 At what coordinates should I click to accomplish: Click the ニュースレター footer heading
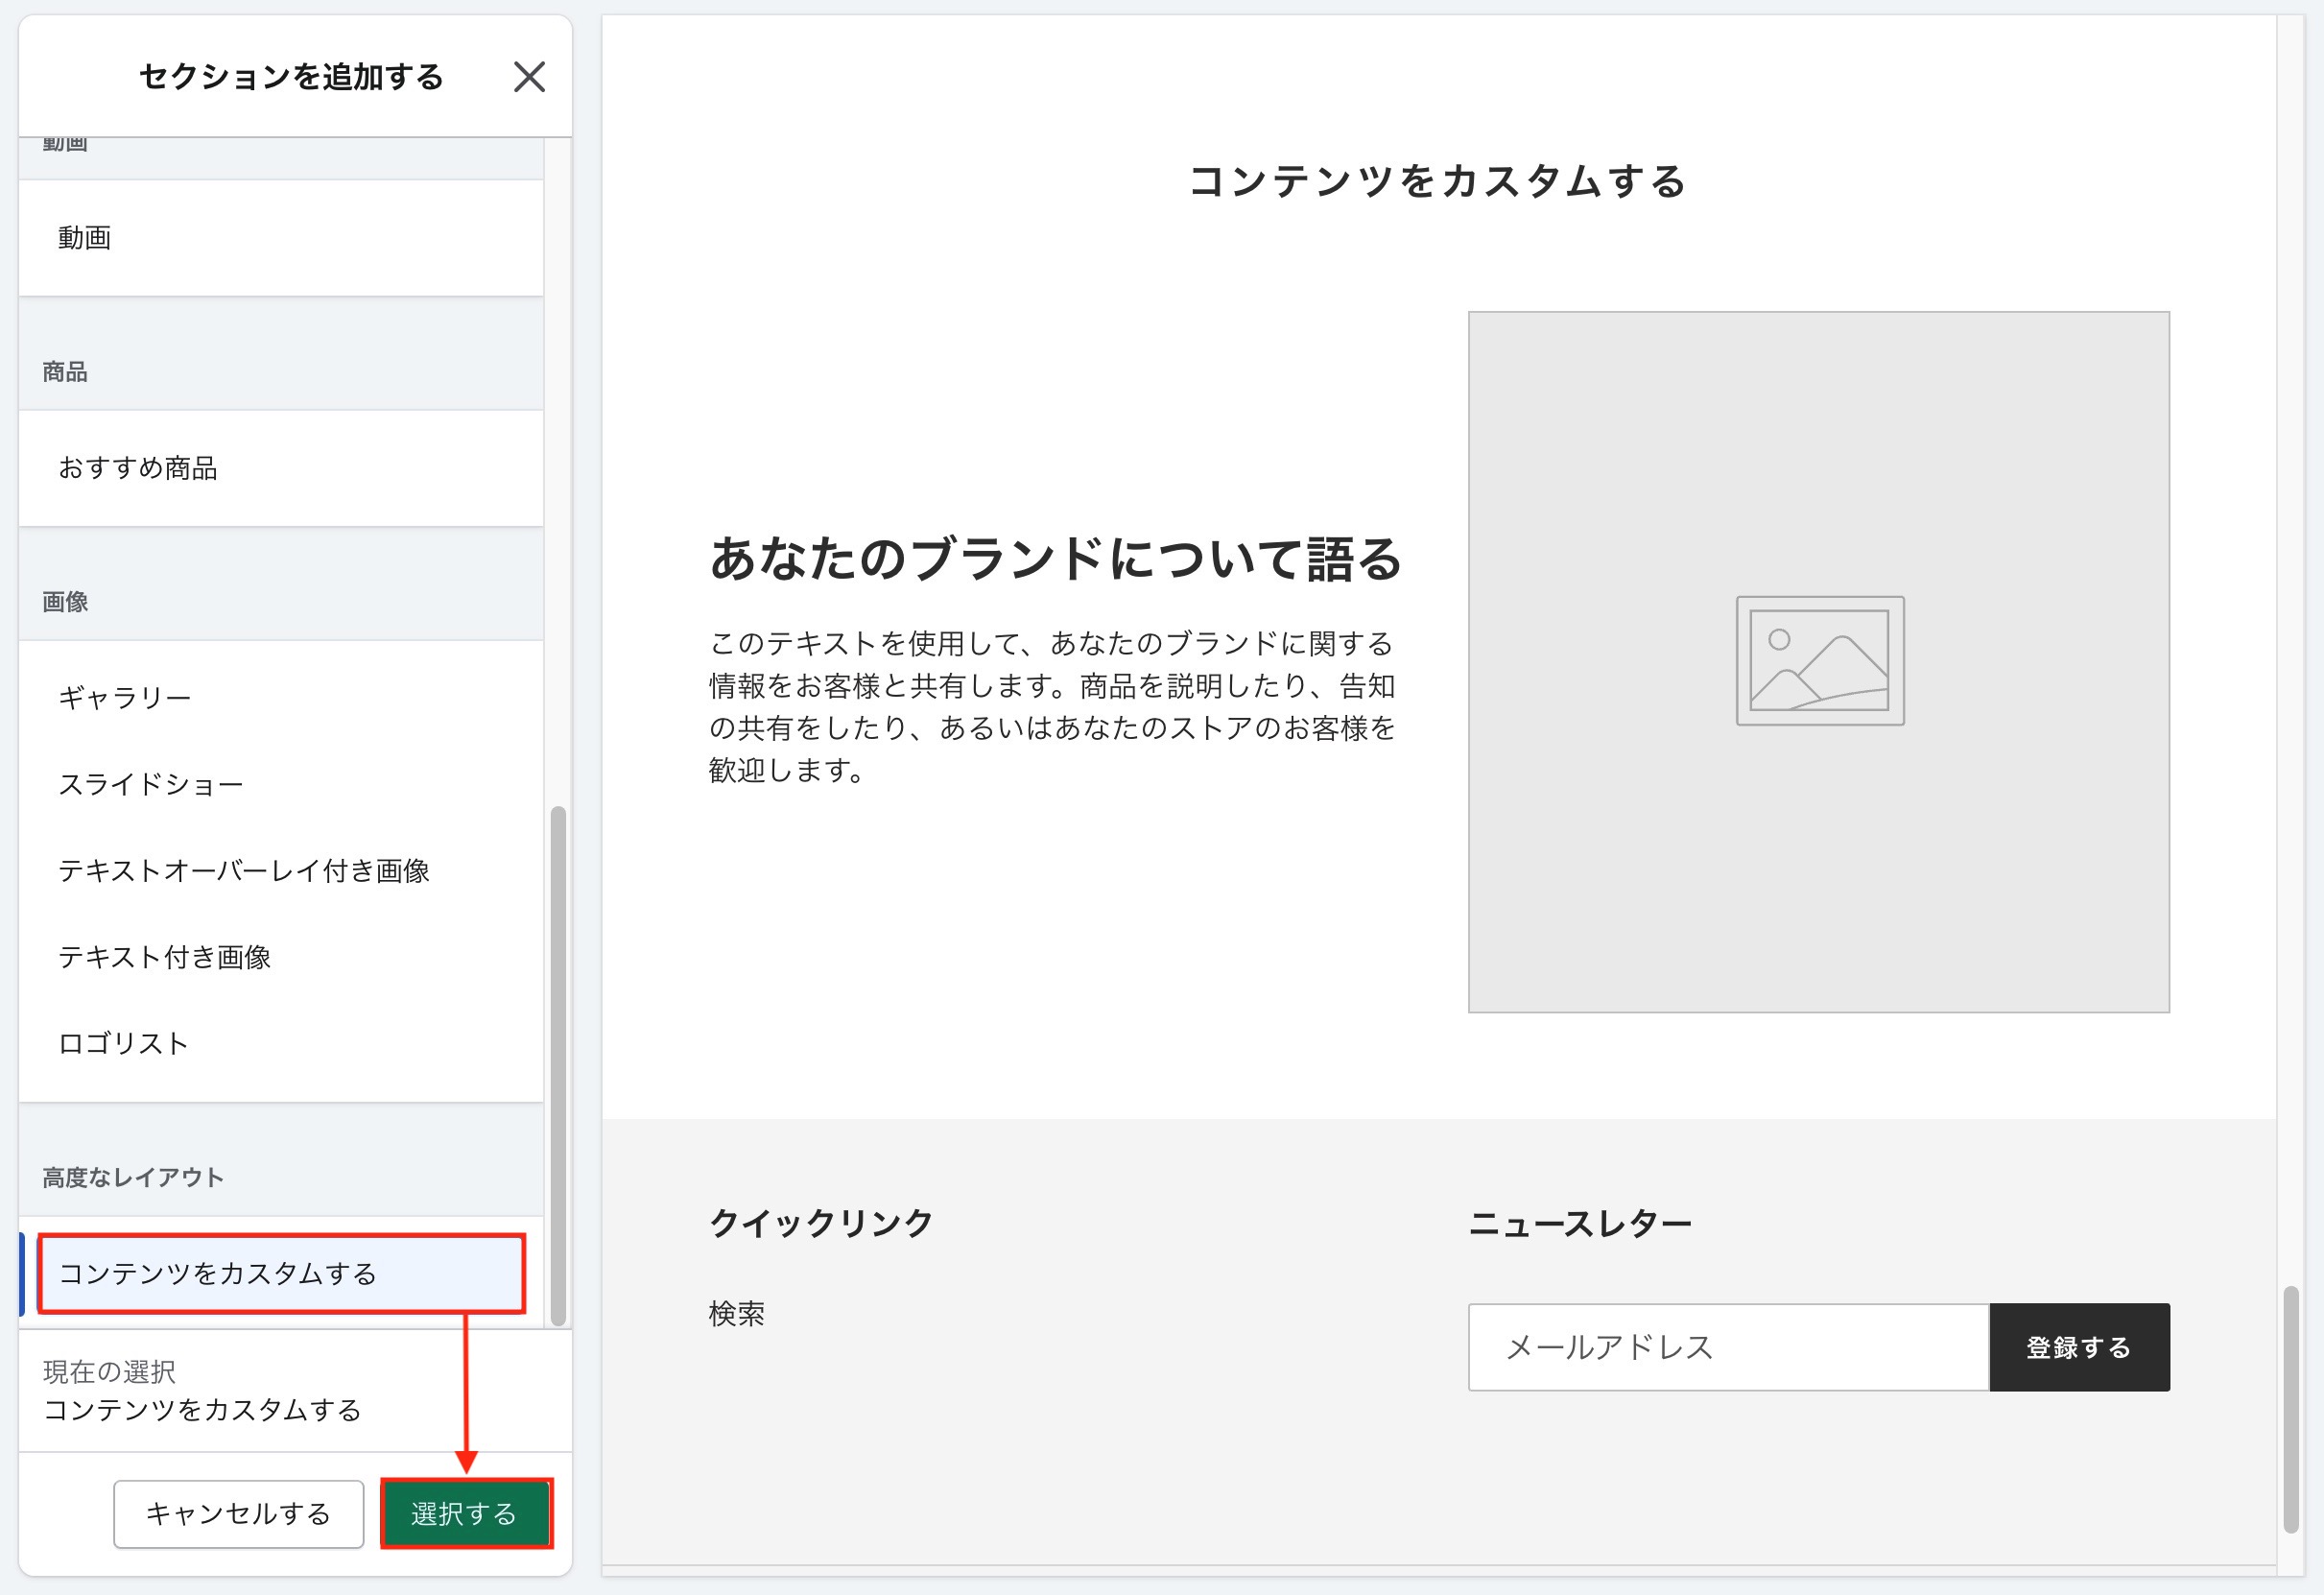click(x=1580, y=1223)
